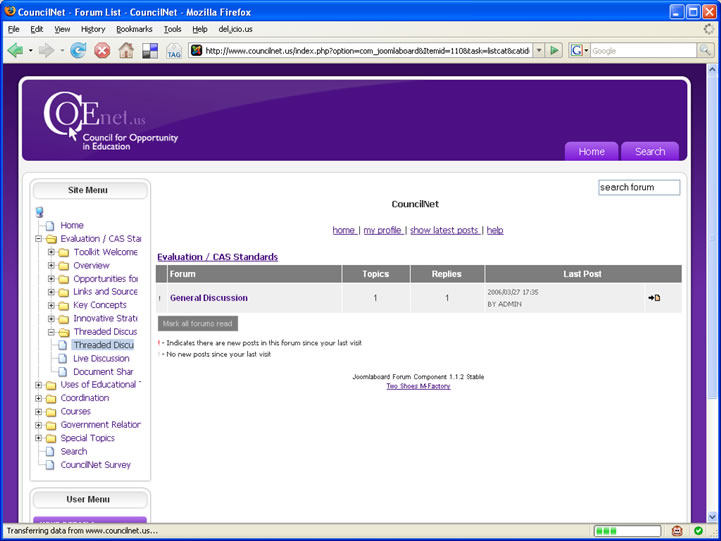Image resolution: width=721 pixels, height=541 pixels.
Task: Click the Mark all forums read button
Action: pyautogui.click(x=198, y=323)
